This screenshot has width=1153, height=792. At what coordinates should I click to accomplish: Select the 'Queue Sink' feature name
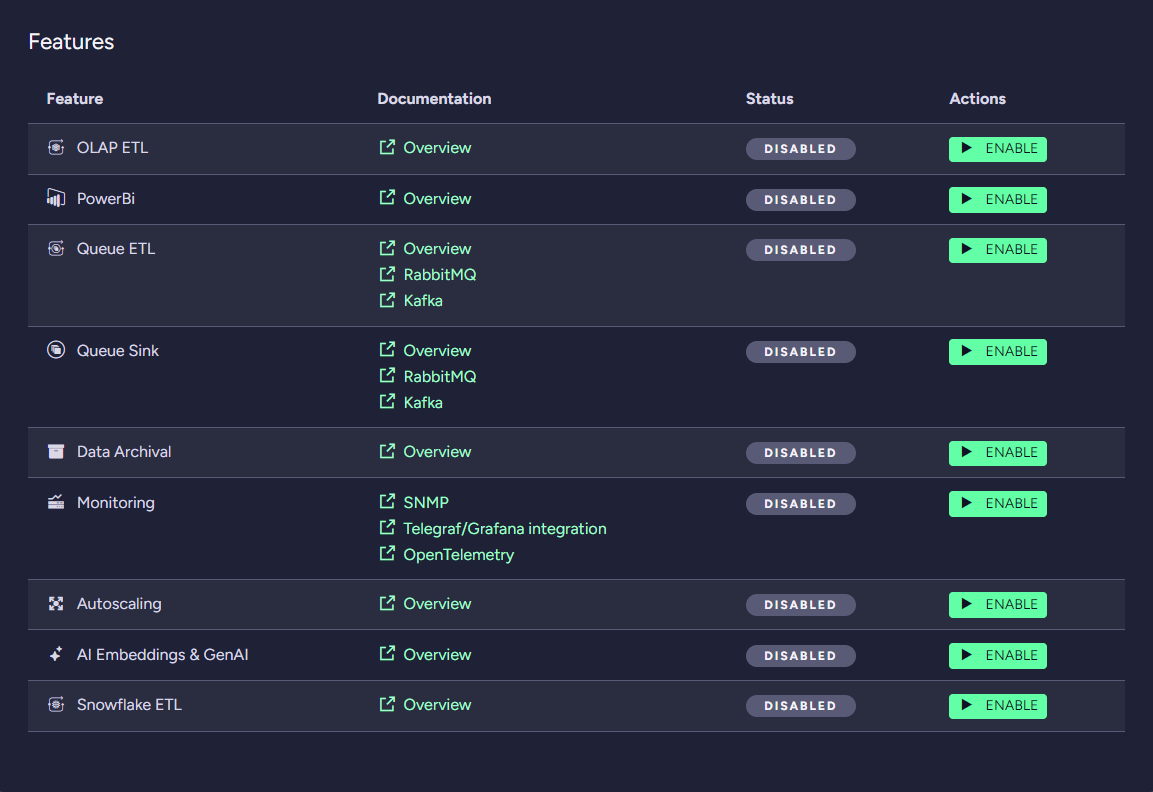tap(118, 351)
